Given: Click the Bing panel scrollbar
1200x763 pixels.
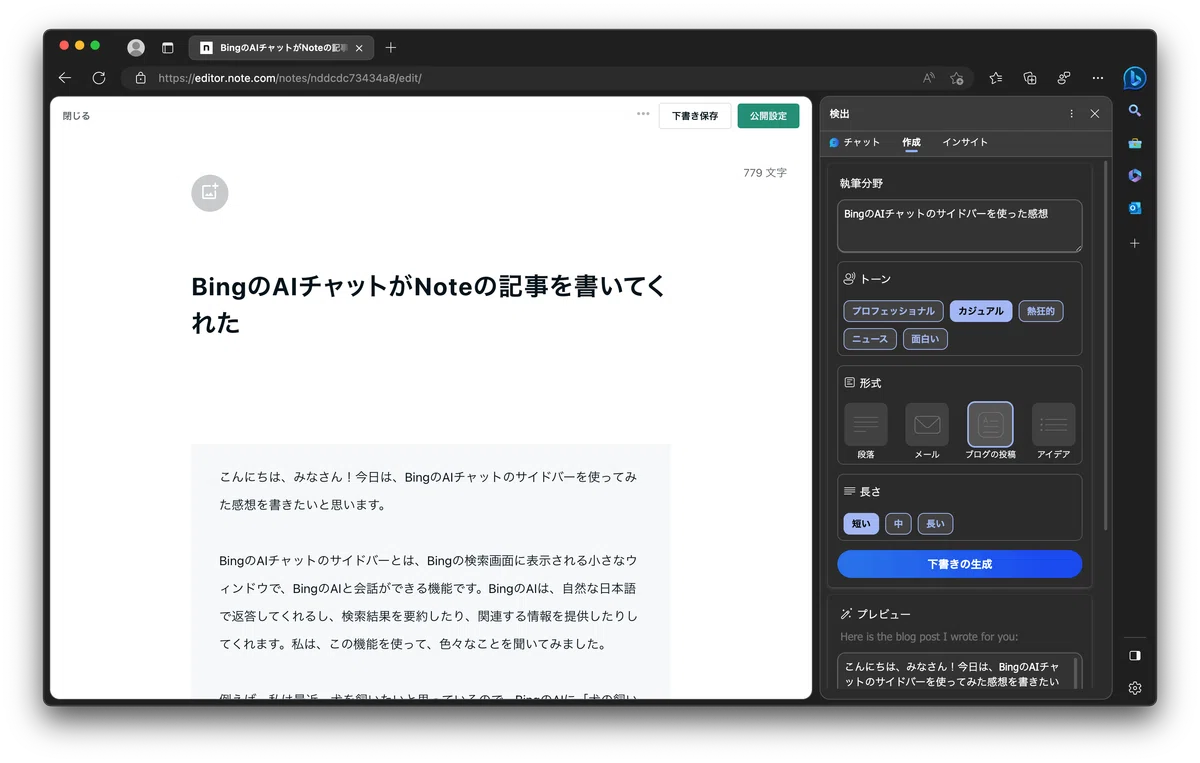Looking at the screenshot, I should pyautogui.click(x=1105, y=345).
